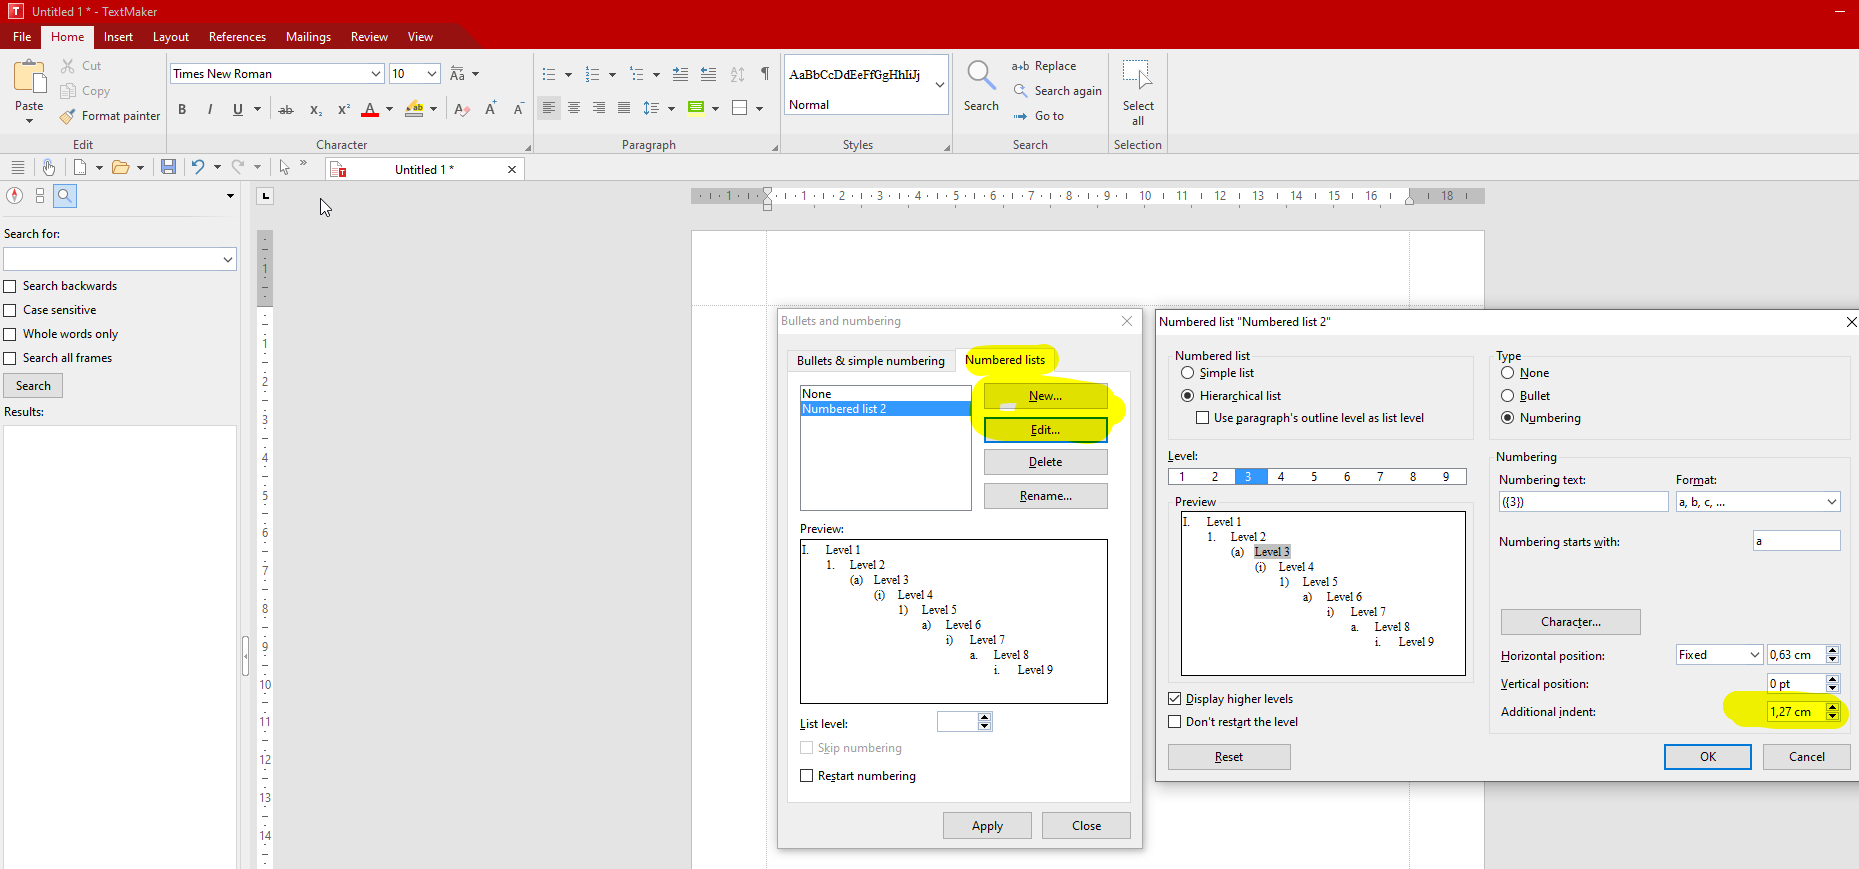Click the Paste clipboard icon

(x=29, y=78)
